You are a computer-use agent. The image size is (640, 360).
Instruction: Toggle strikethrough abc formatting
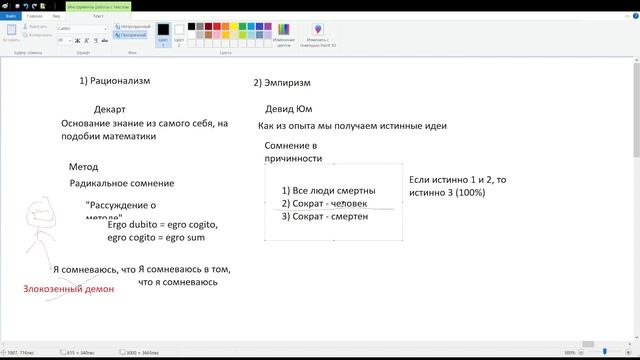tap(104, 40)
